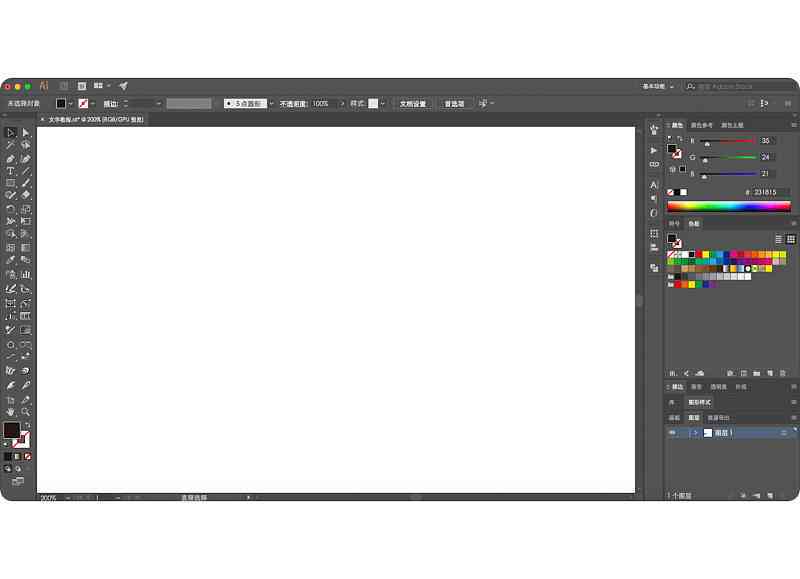This screenshot has height=579, width=800.
Task: Select the Rotate tool
Action: pos(10,209)
